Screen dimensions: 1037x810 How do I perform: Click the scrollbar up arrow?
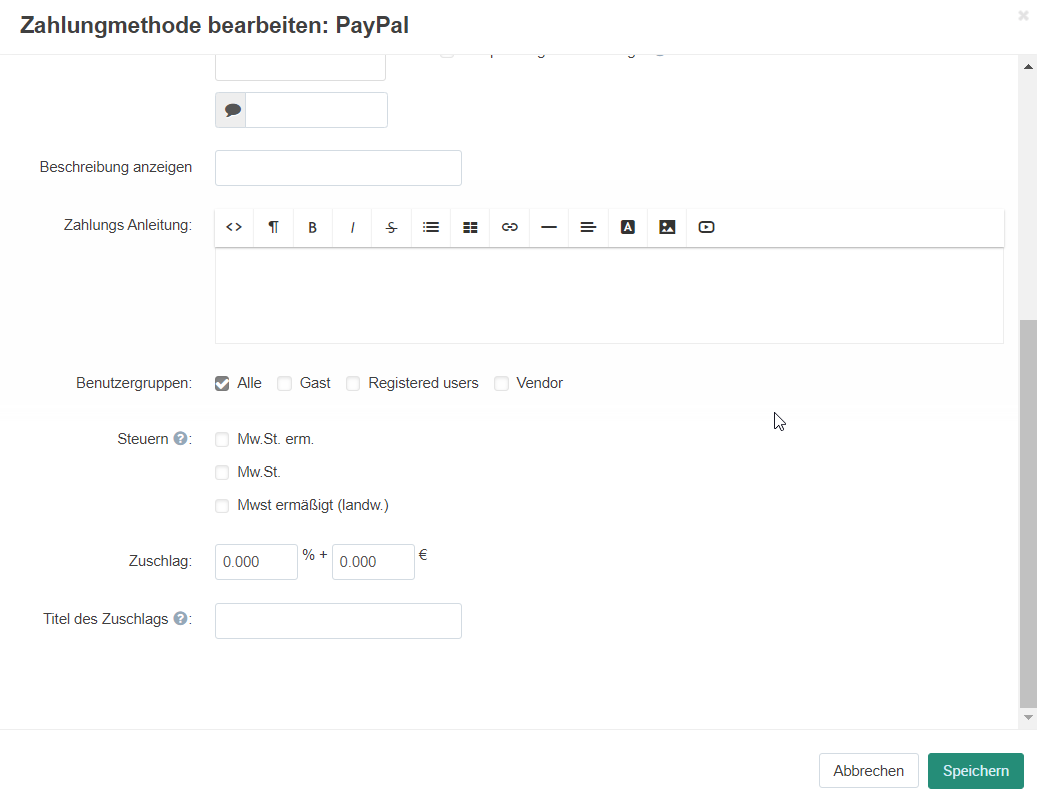tap(1028, 67)
